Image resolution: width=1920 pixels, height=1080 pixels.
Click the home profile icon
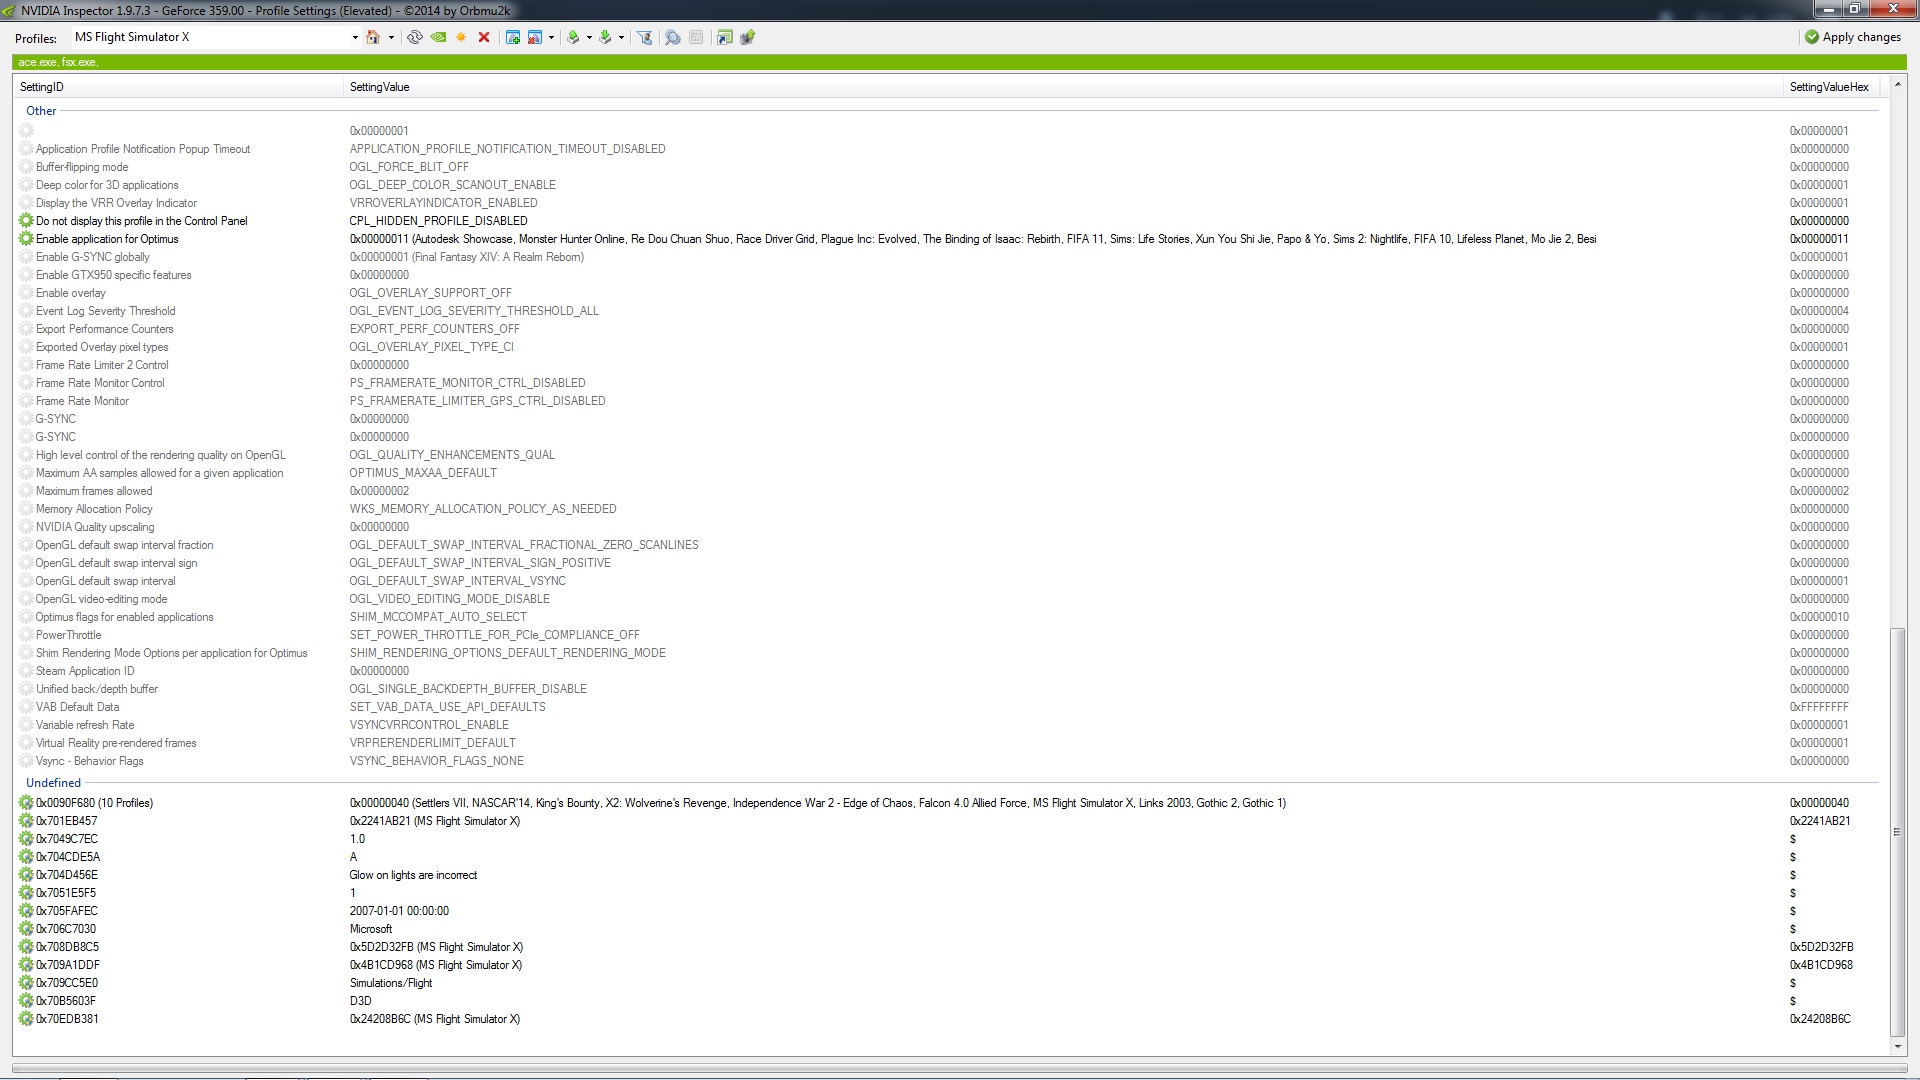(x=373, y=37)
